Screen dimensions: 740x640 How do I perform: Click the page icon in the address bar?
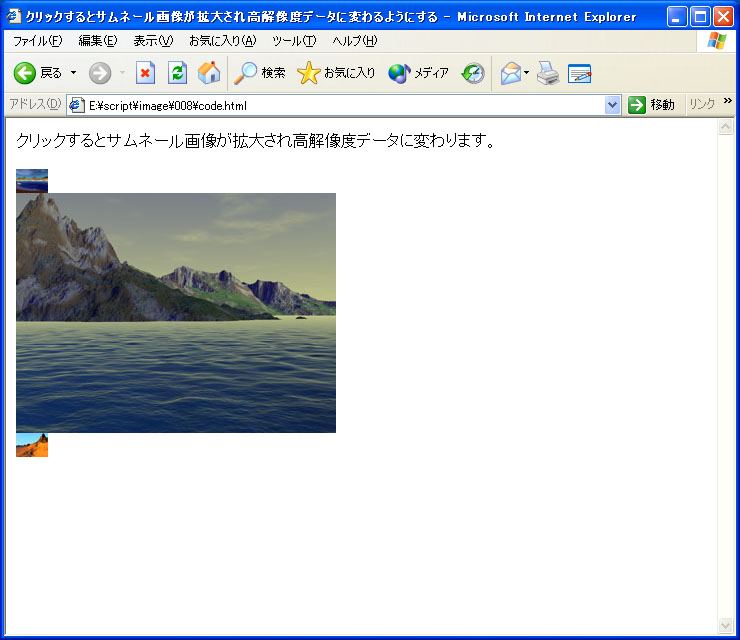click(77, 105)
